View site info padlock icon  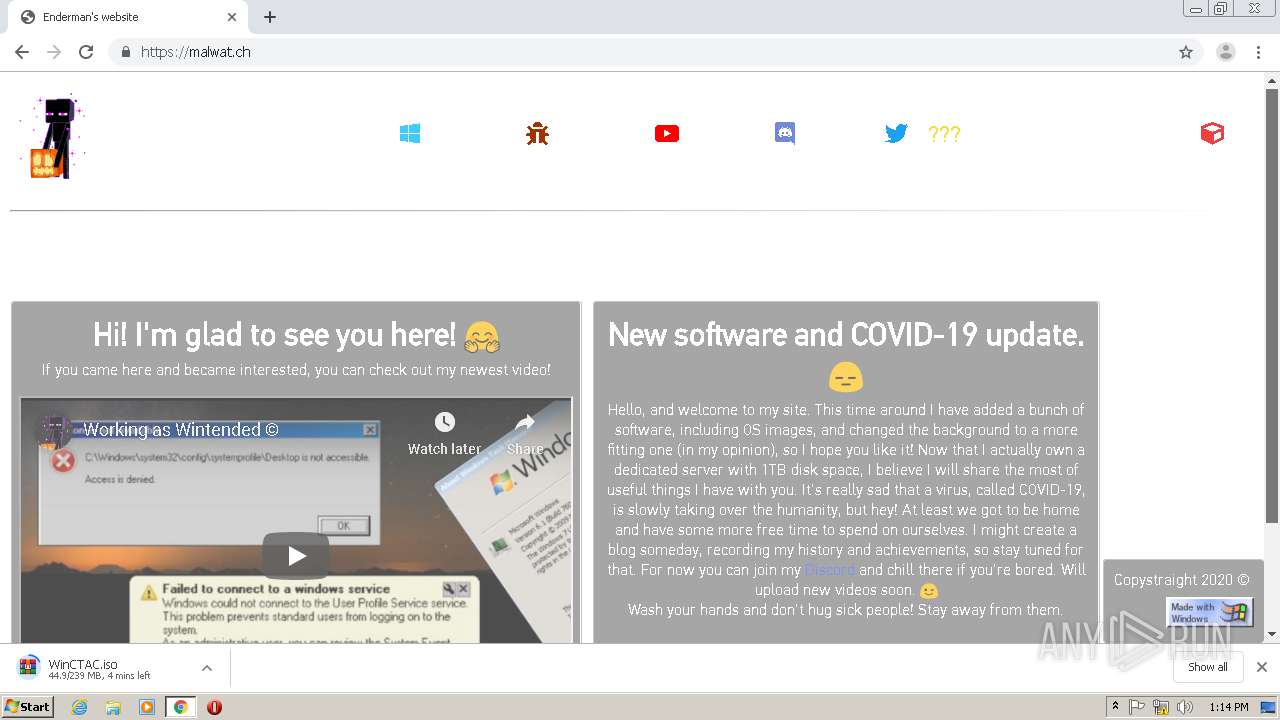click(x=125, y=52)
